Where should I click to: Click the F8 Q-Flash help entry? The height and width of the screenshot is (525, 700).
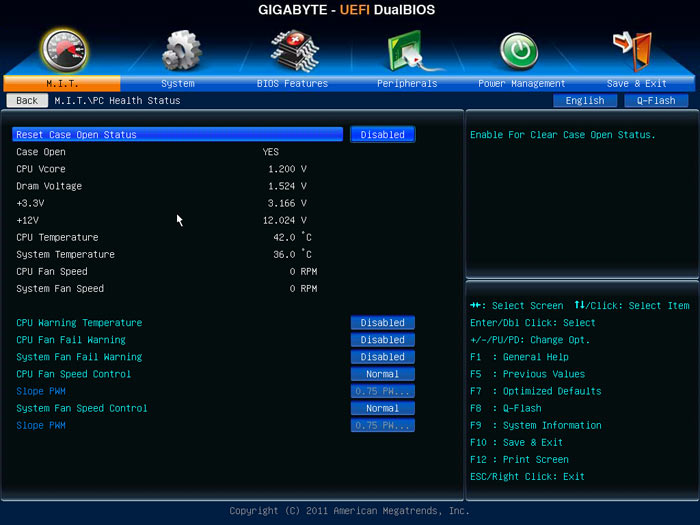(506, 408)
